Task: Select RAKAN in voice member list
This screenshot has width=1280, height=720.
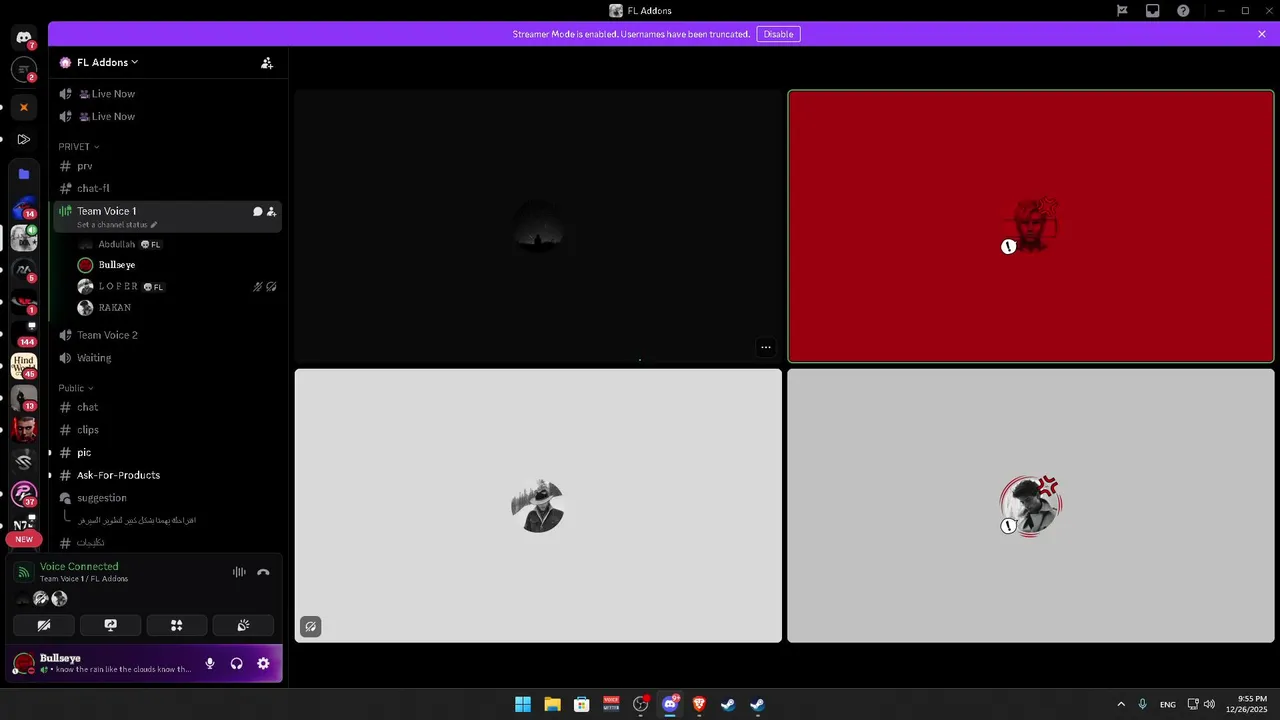Action: 176,308
